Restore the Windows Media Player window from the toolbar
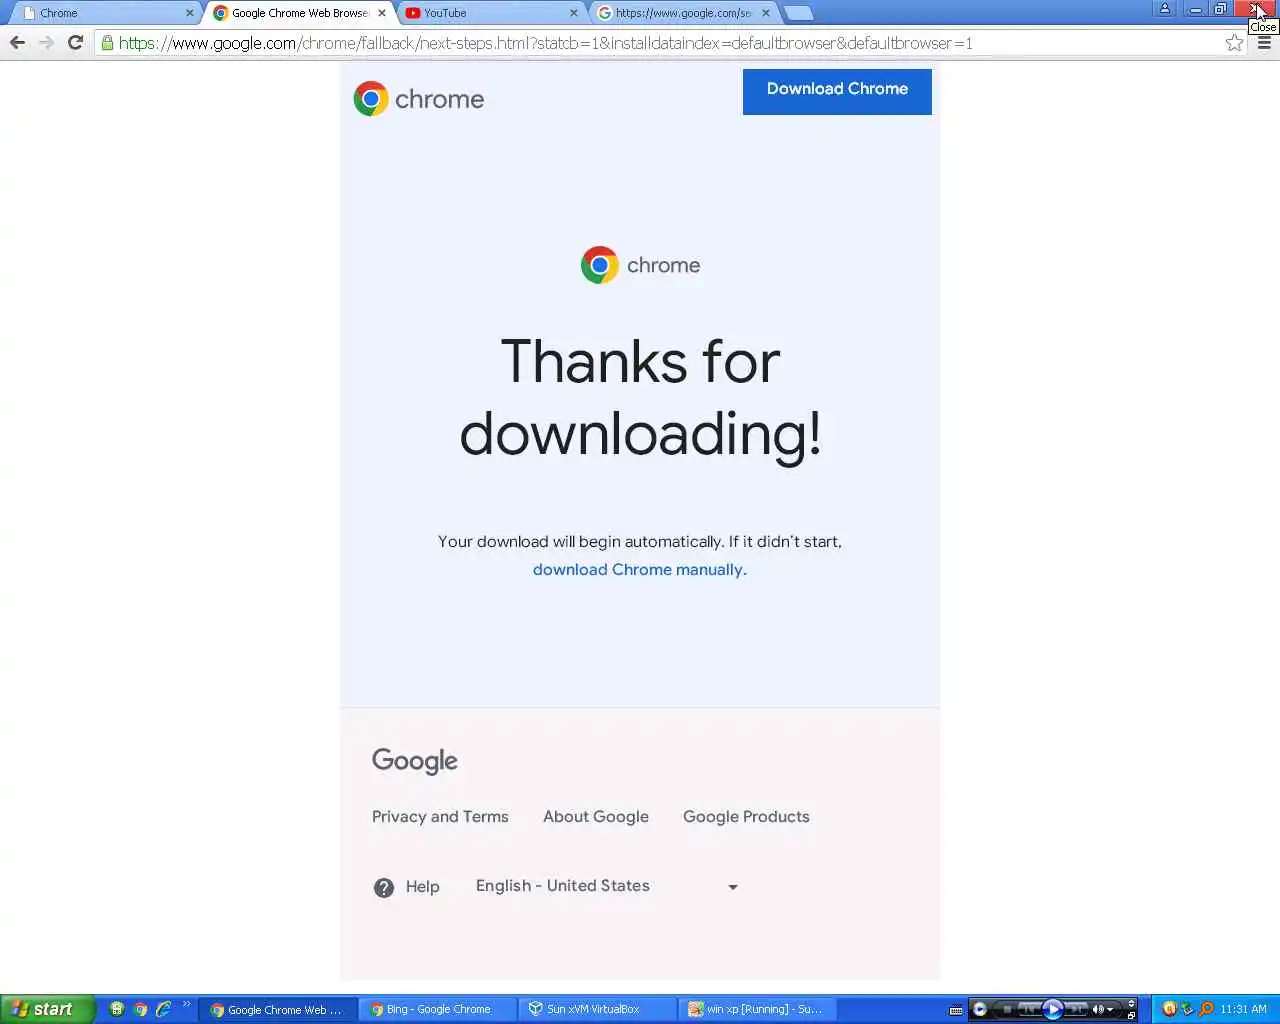Image resolution: width=1280 pixels, height=1024 pixels. tap(1131, 1015)
